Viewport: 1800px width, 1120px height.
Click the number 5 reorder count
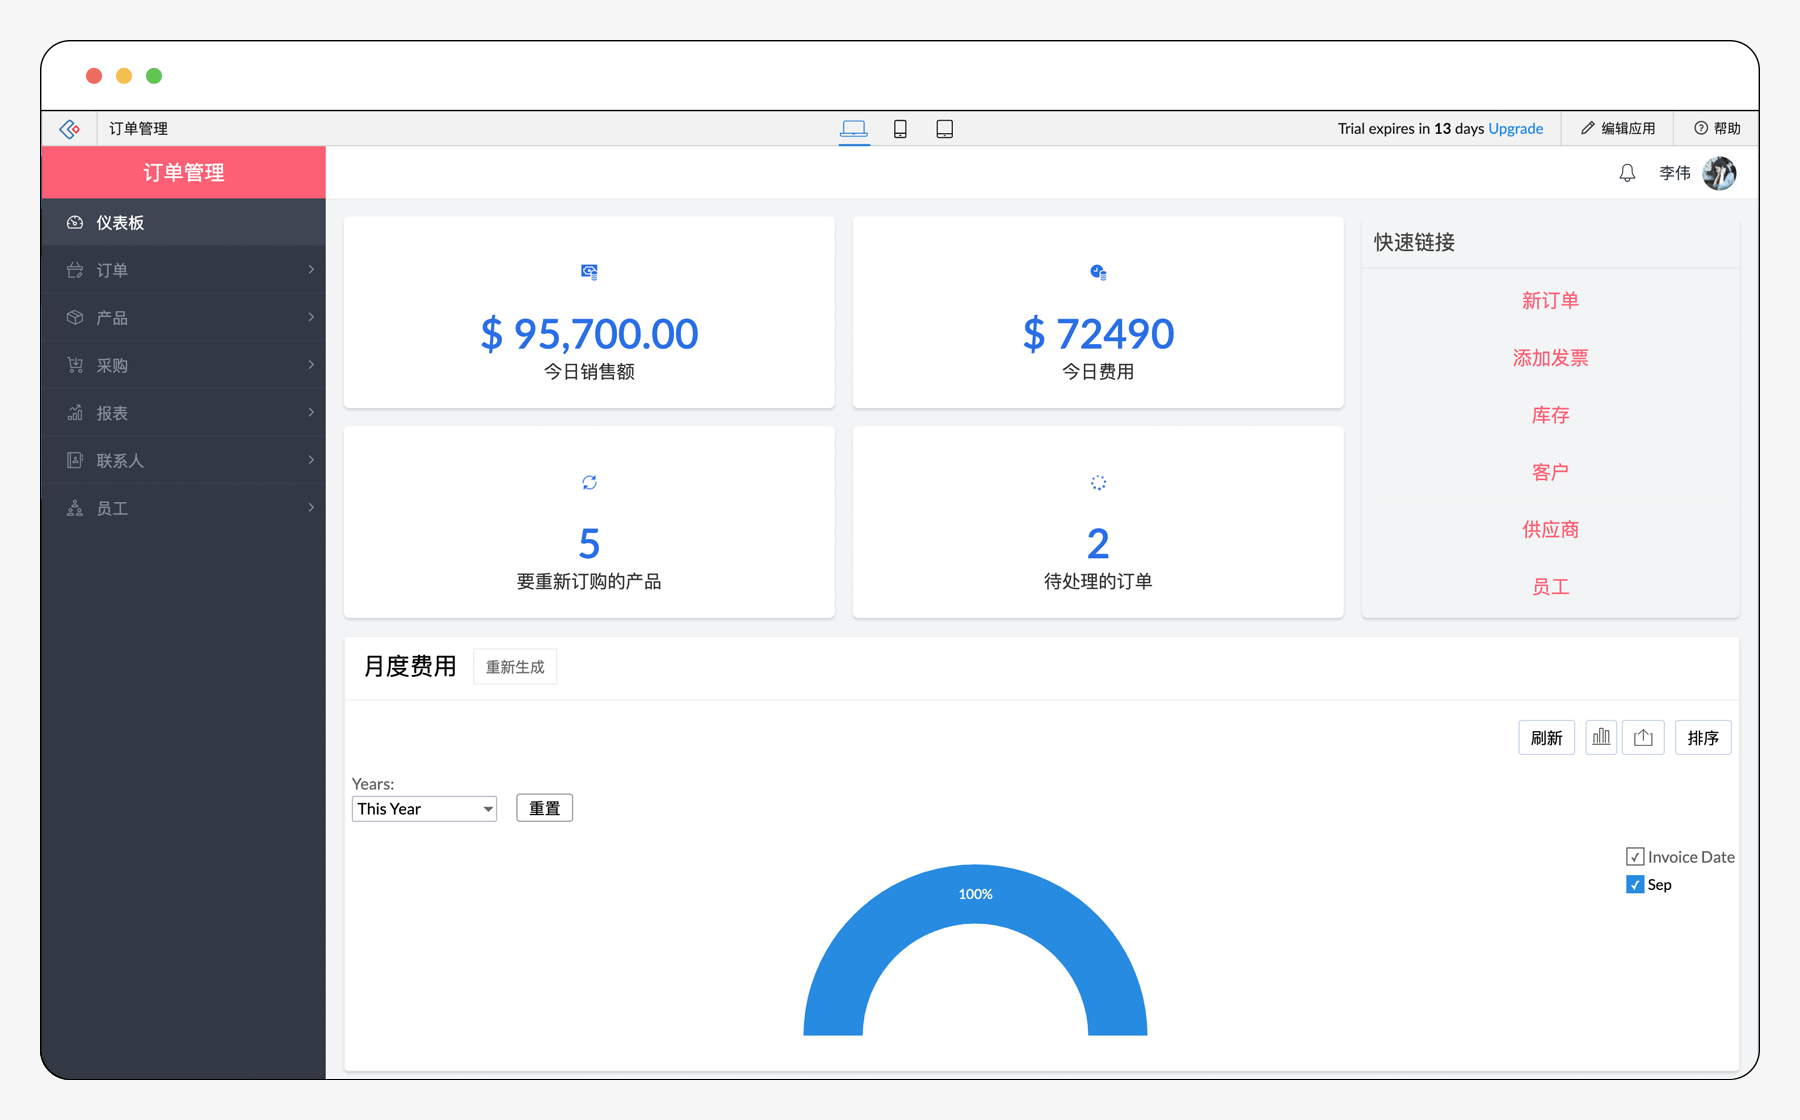coord(589,544)
